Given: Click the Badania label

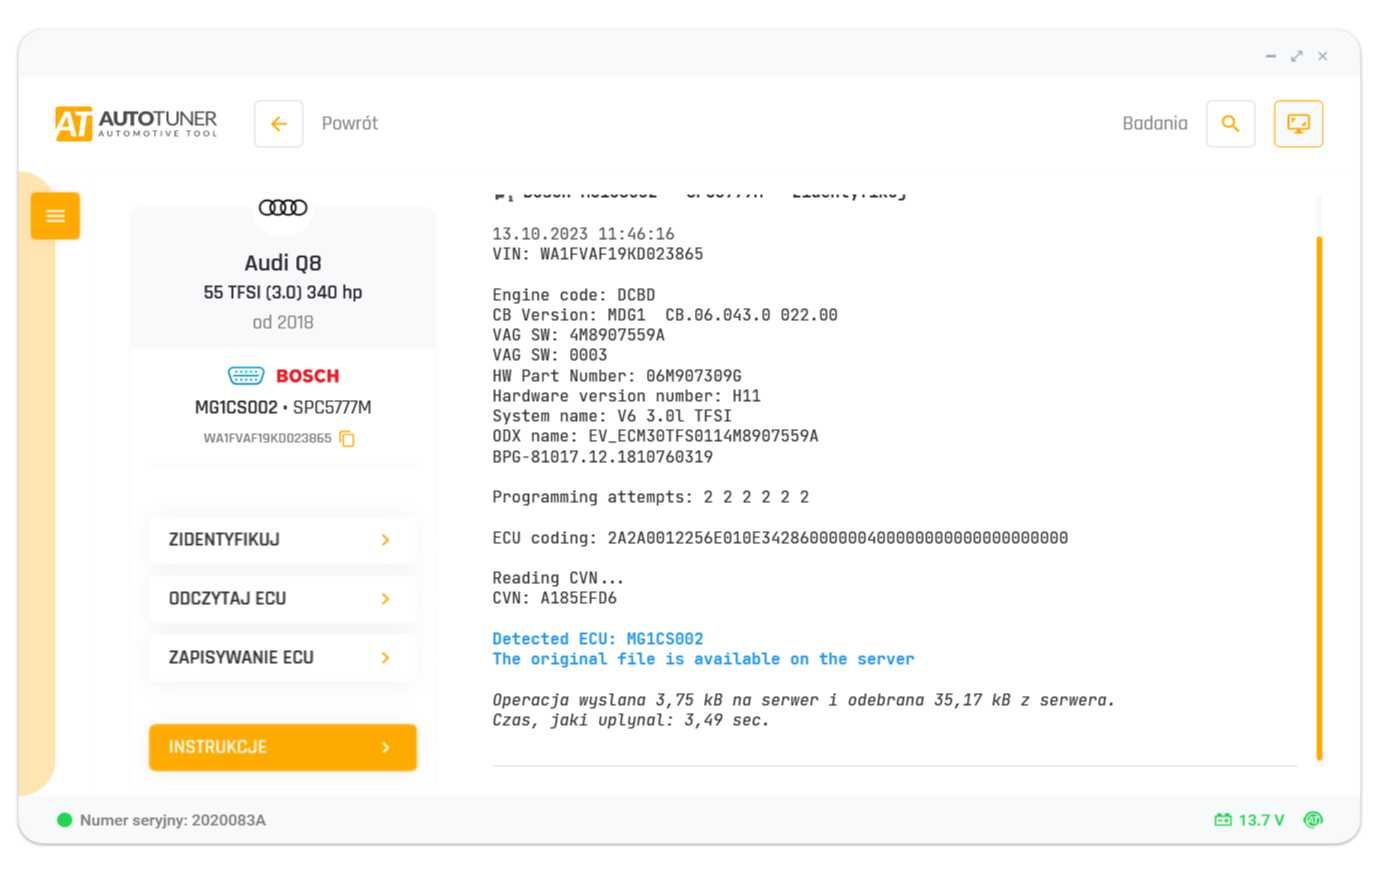Looking at the screenshot, I should (x=1155, y=124).
